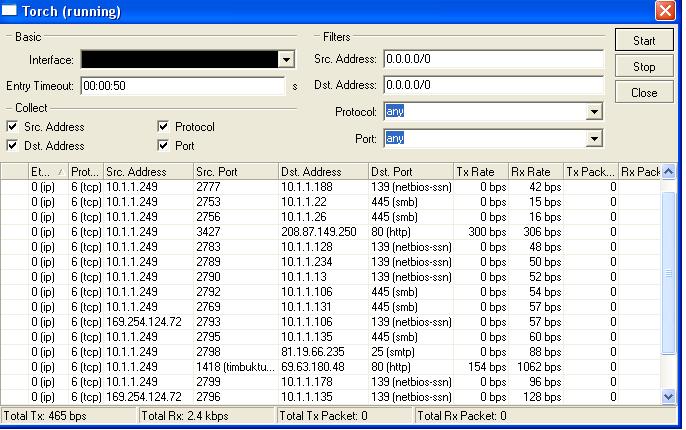Expand the Port filter dropdown
The image size is (686, 430).
tap(594, 139)
